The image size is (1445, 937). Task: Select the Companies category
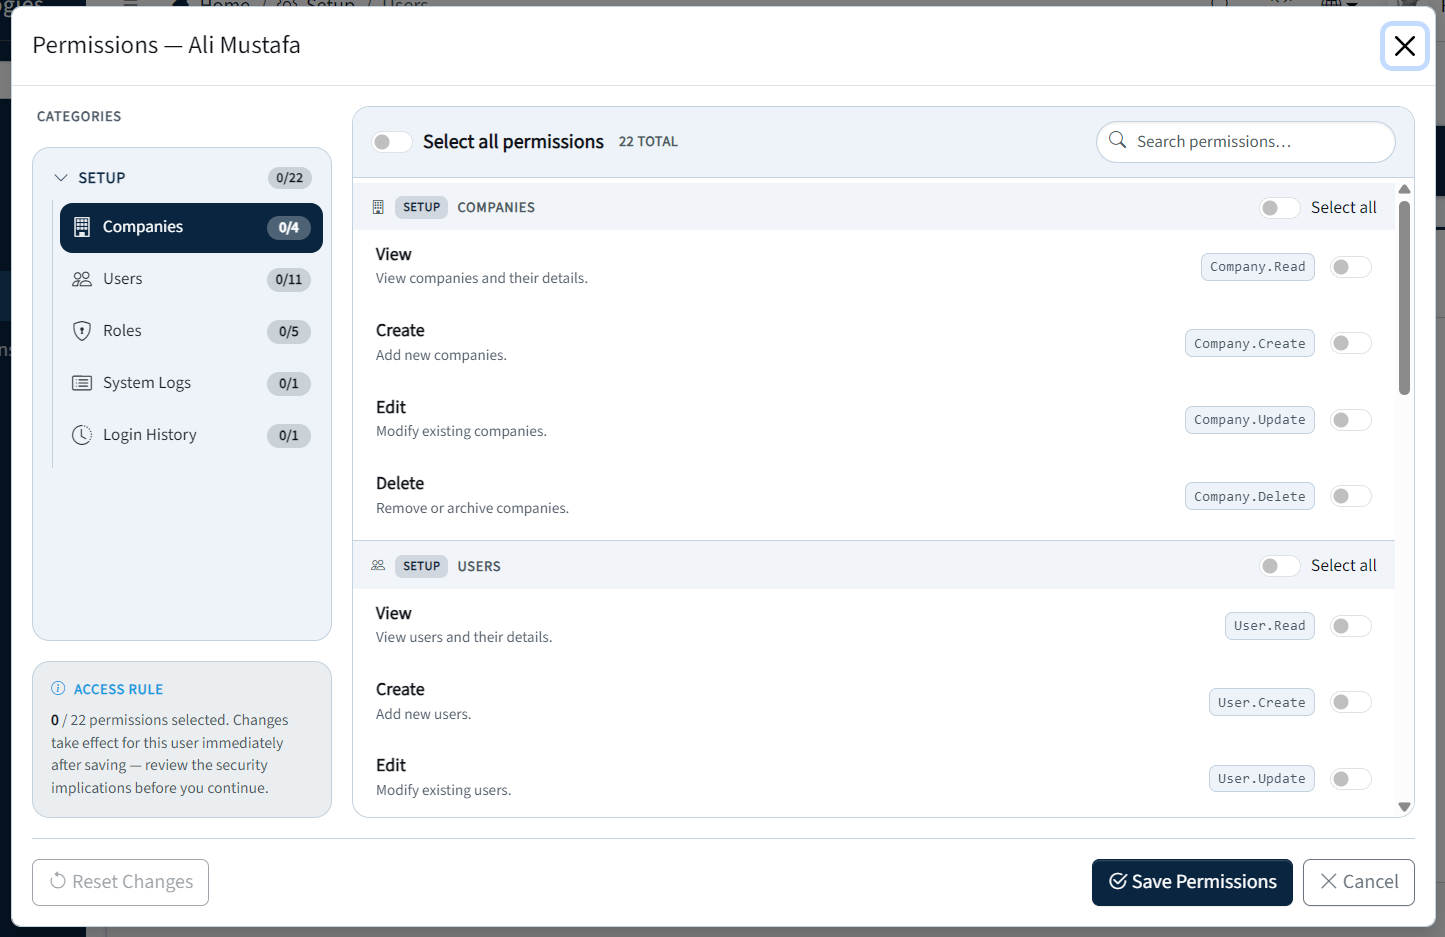[191, 228]
